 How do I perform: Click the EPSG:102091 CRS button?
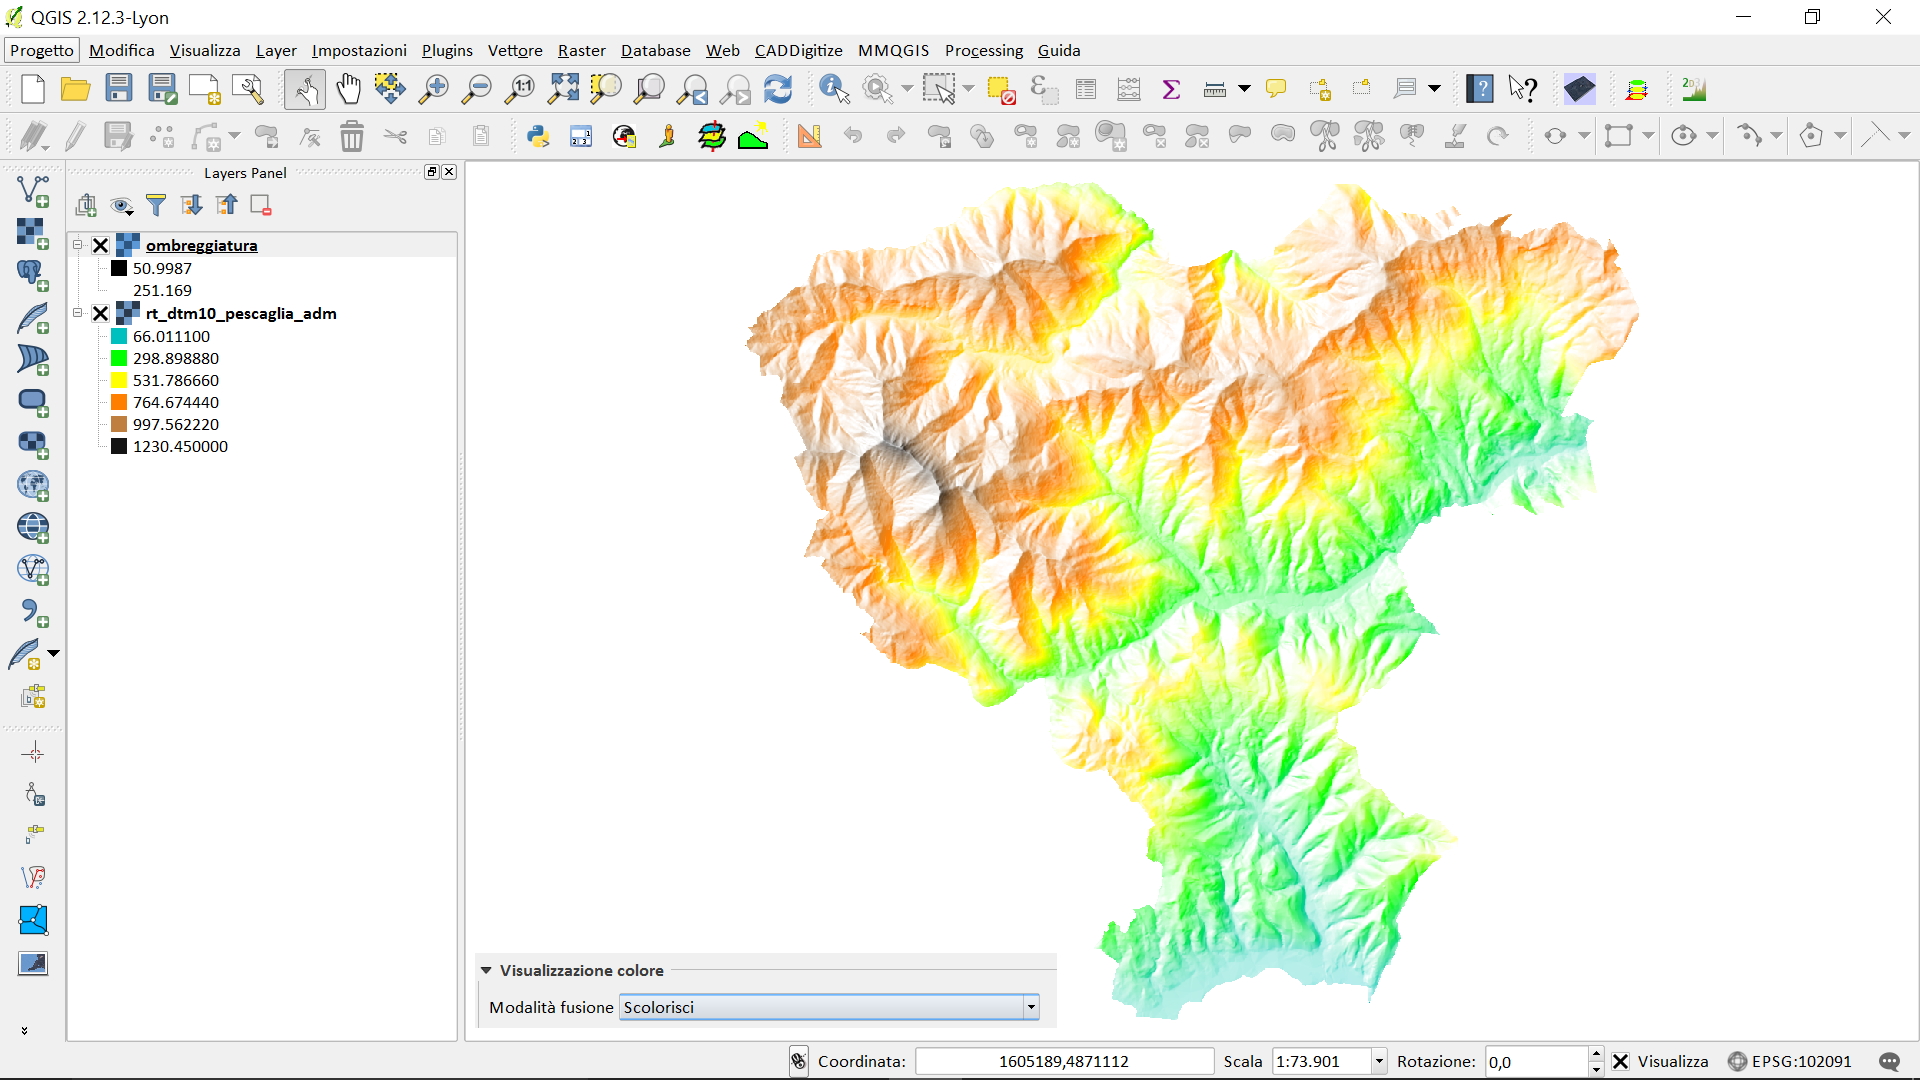pyautogui.click(x=1789, y=1061)
